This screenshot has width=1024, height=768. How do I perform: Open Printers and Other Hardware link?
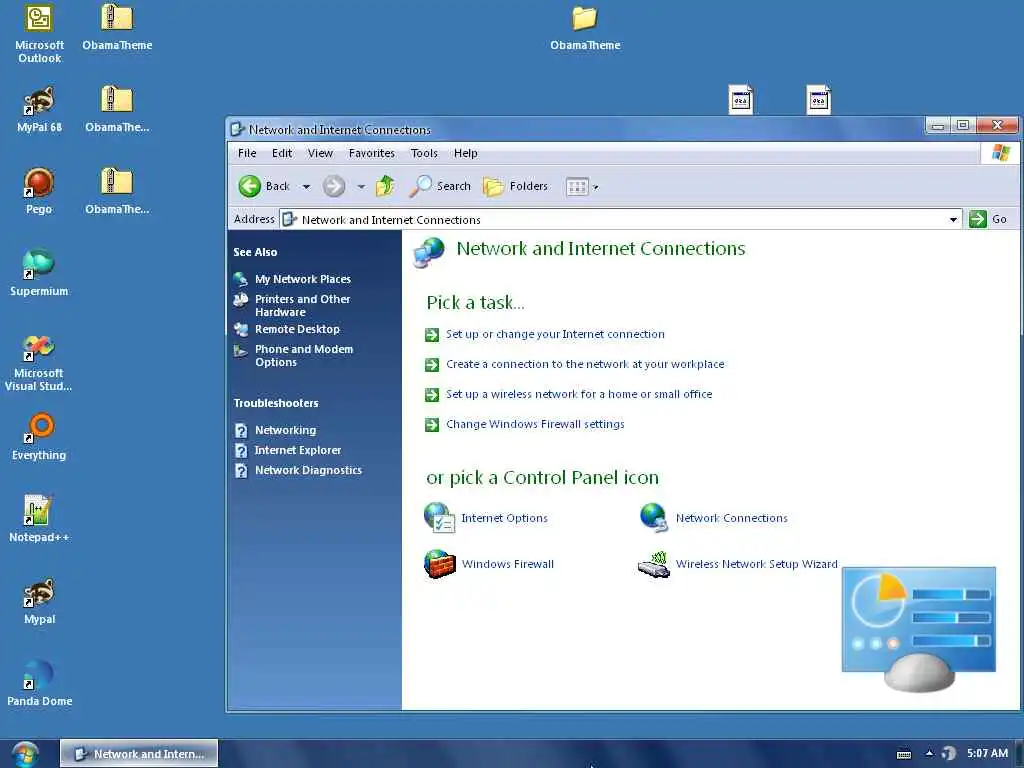coord(302,306)
